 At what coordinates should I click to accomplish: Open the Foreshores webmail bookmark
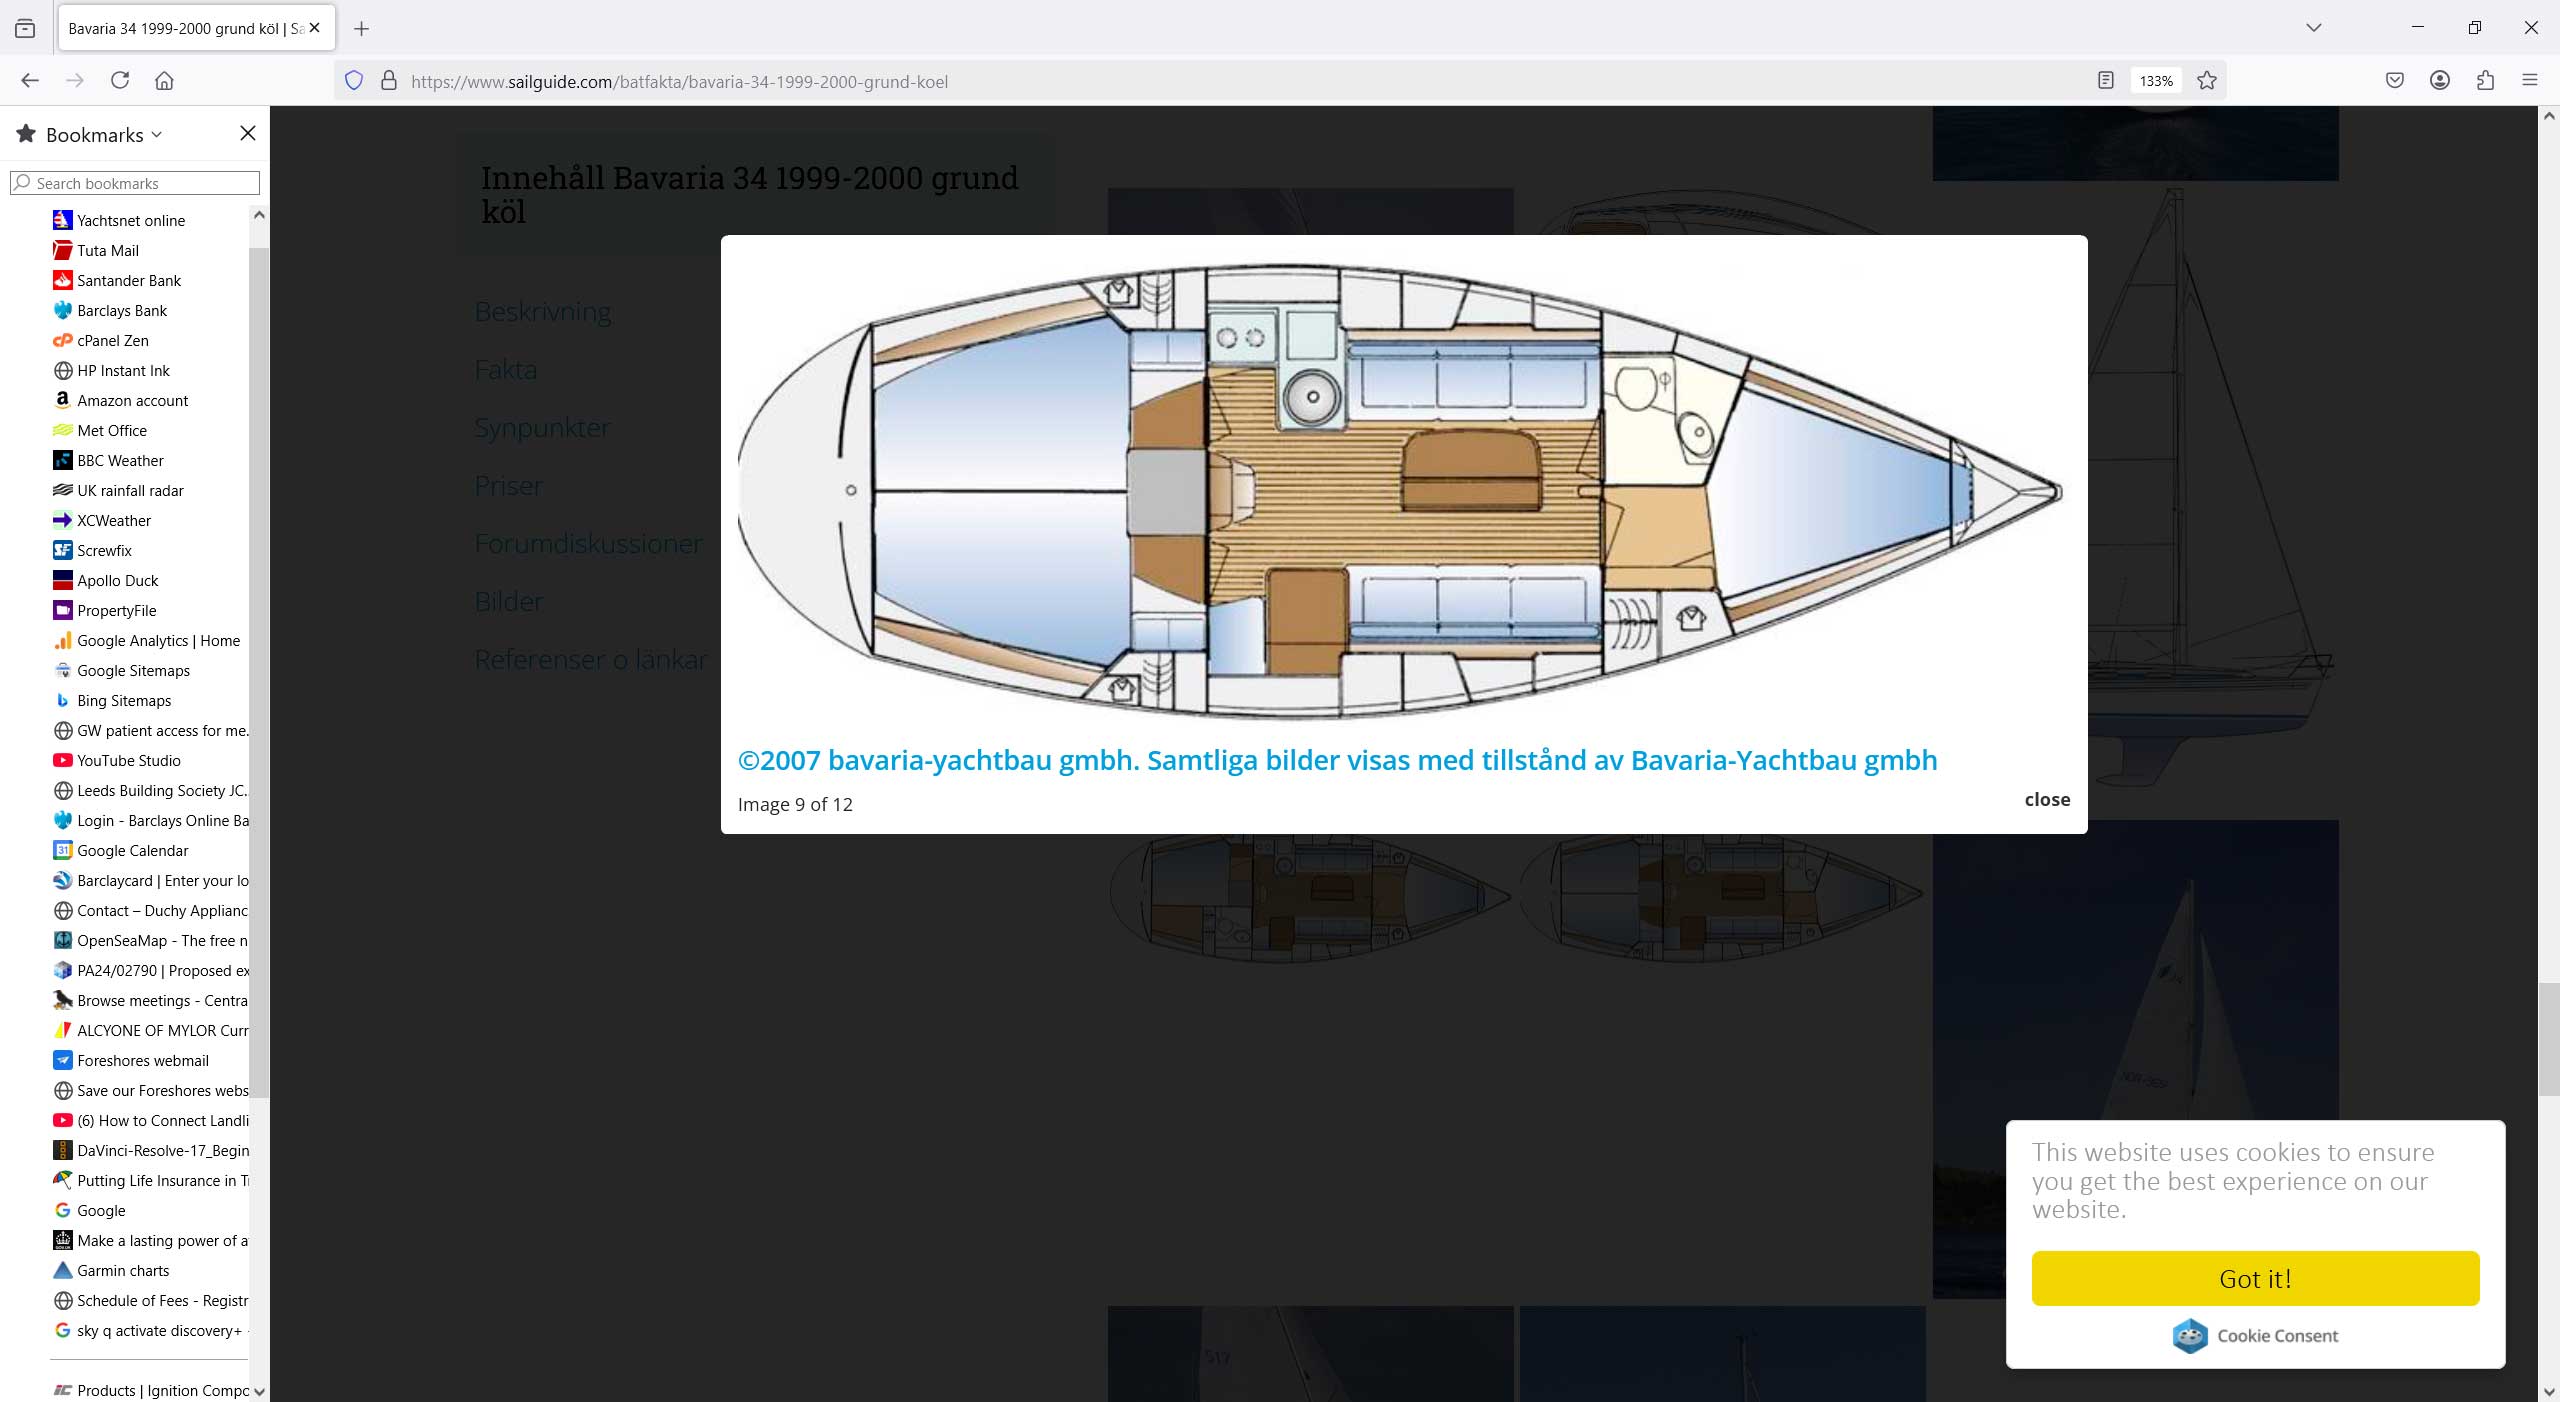pyautogui.click(x=131, y=1060)
